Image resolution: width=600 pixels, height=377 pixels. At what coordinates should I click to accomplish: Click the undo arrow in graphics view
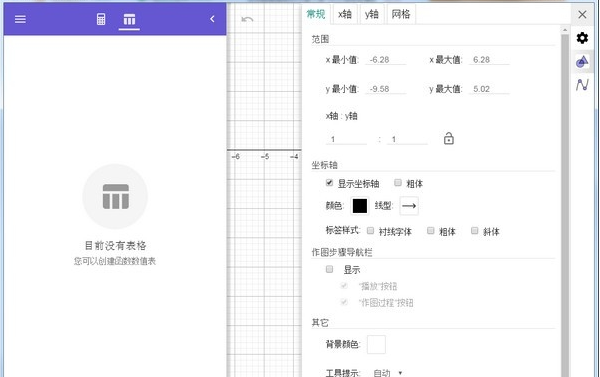pos(247,19)
